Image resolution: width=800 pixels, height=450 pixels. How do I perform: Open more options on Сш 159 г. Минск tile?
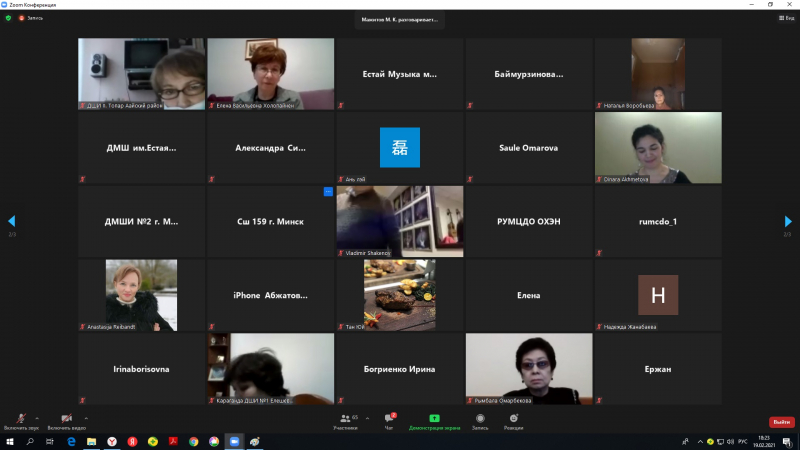tap(327, 191)
